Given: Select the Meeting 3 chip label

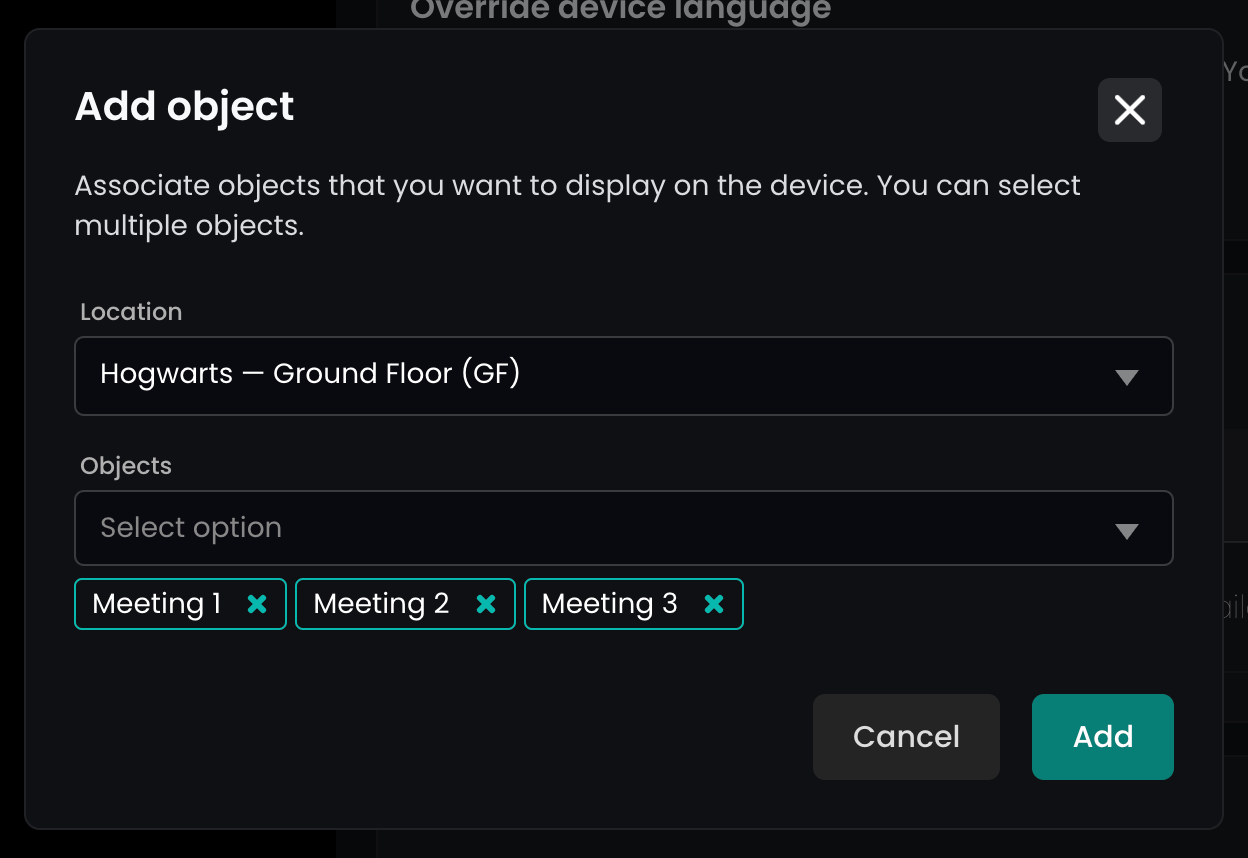Looking at the screenshot, I should [609, 604].
